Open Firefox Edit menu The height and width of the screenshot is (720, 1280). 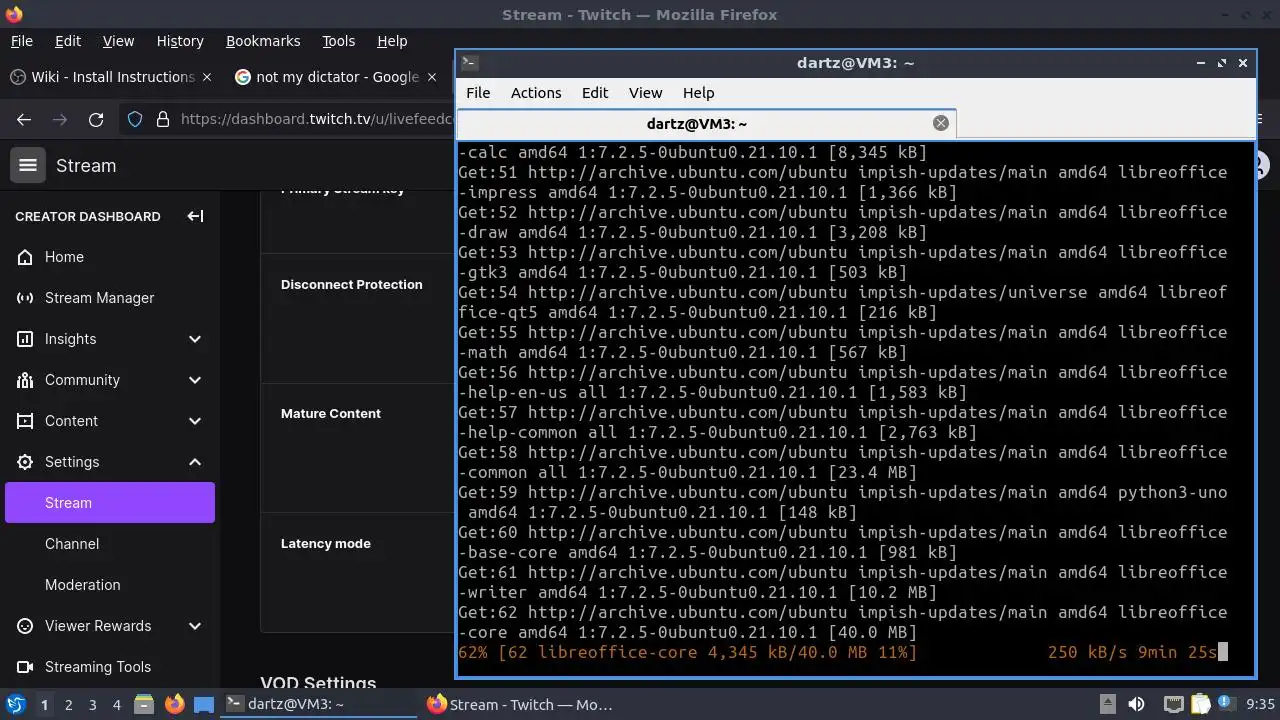68,41
